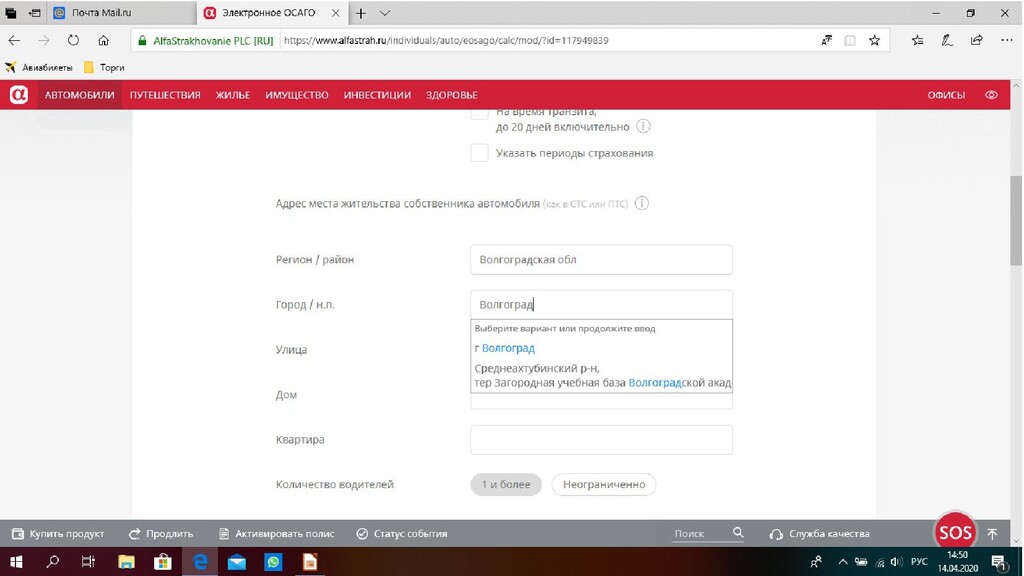Open Task View on taskbar

point(88,562)
